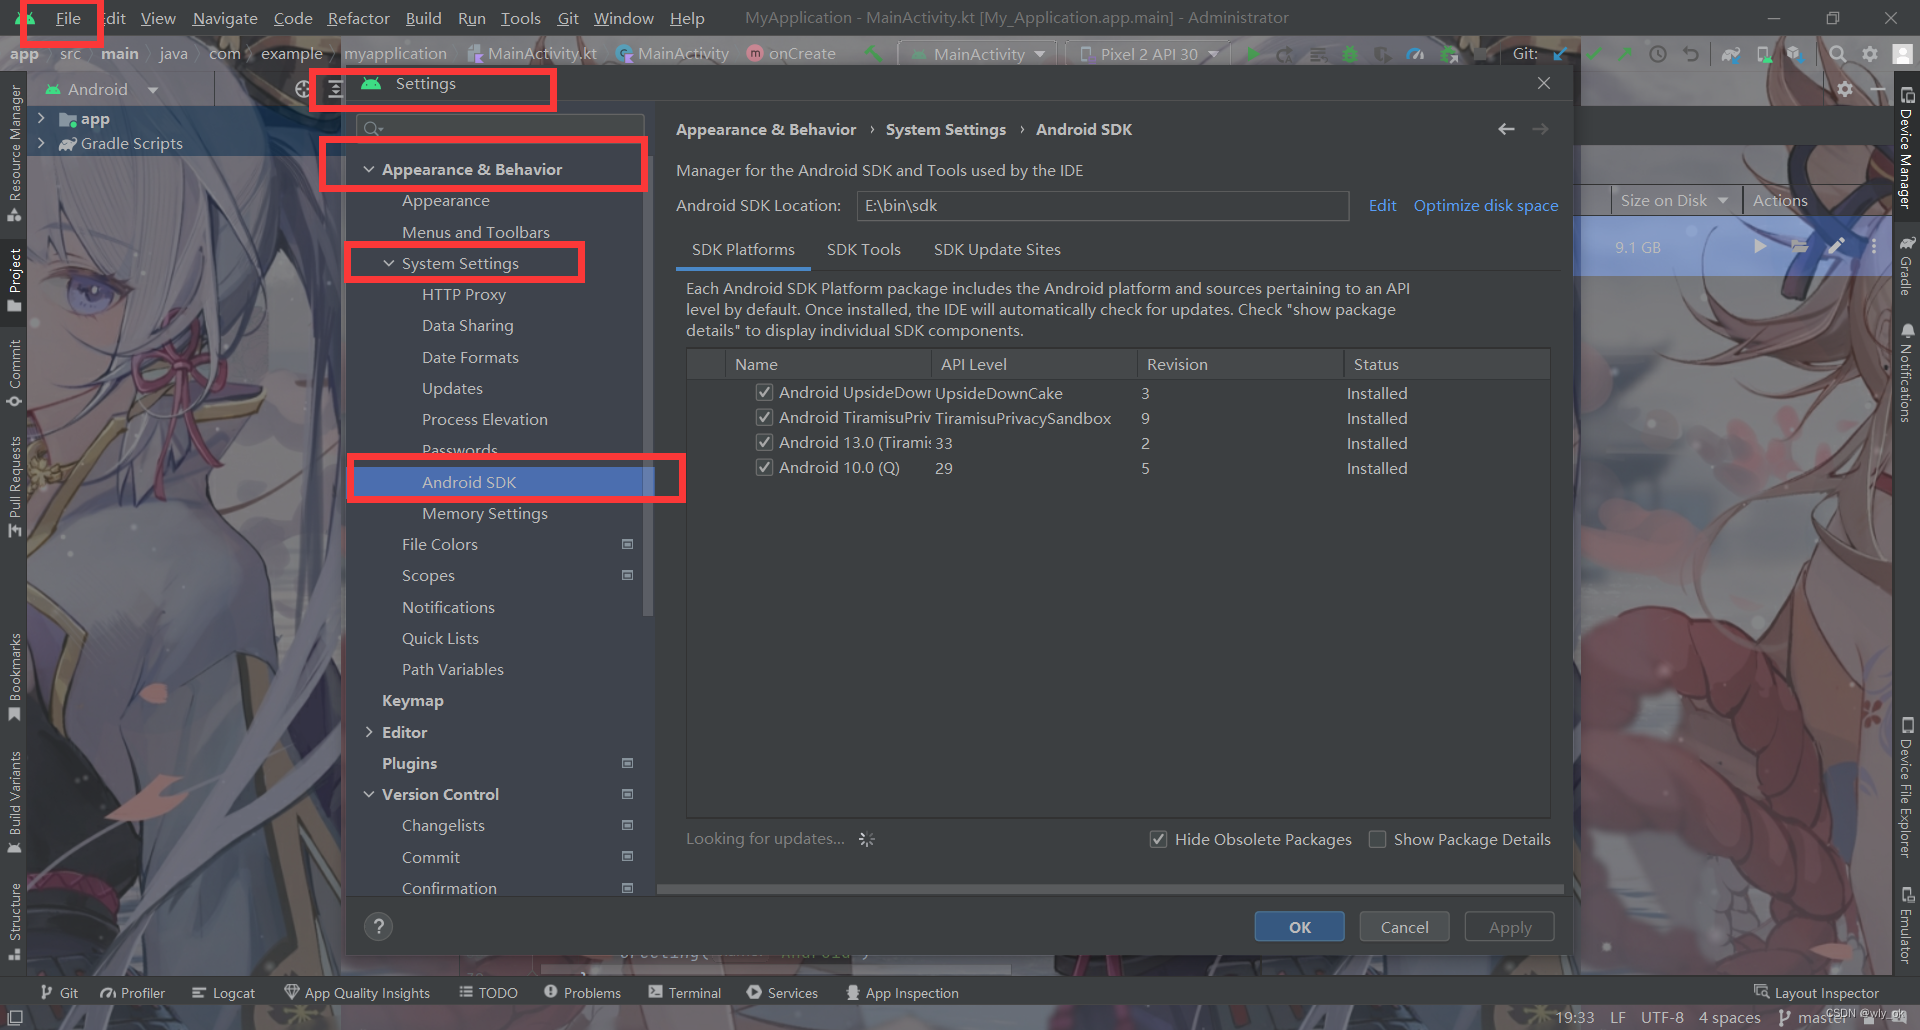Open the Refactor menu

click(x=358, y=18)
